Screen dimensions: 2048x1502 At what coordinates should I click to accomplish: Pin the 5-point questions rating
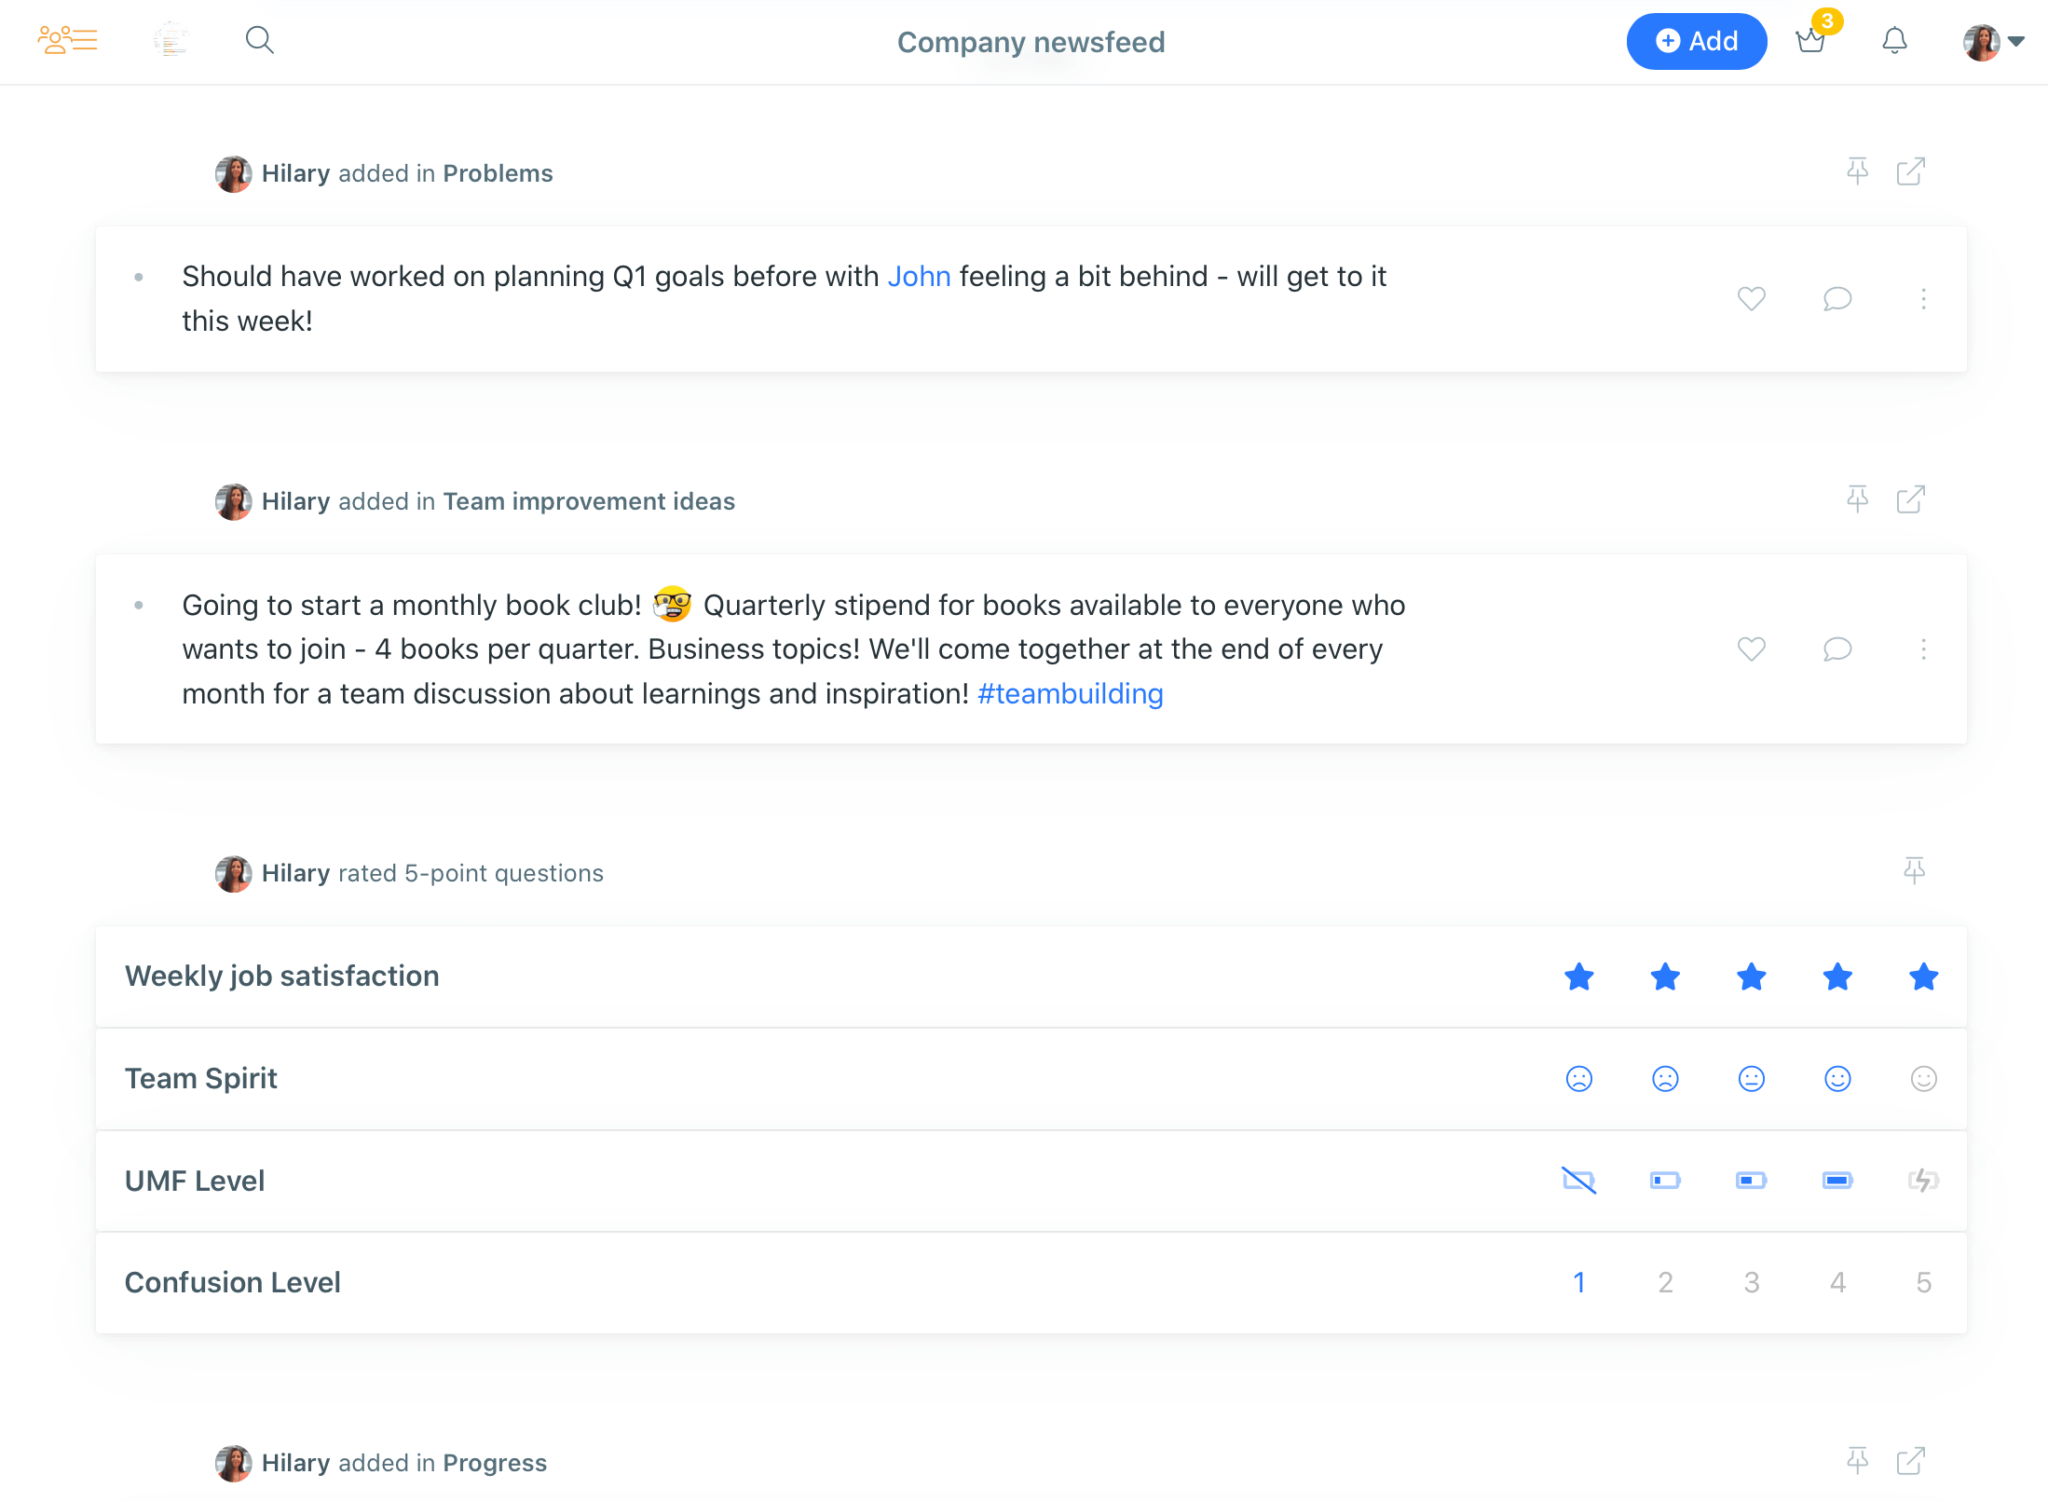1914,871
